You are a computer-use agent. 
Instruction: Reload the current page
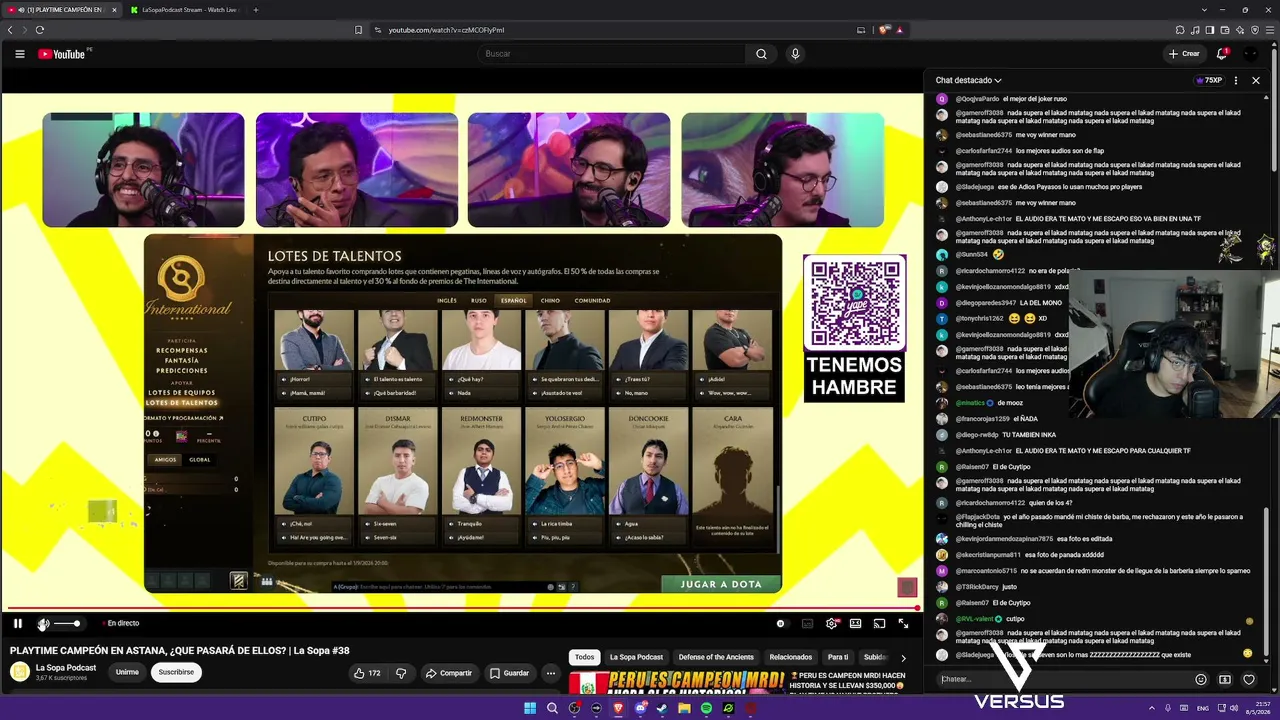(40, 30)
